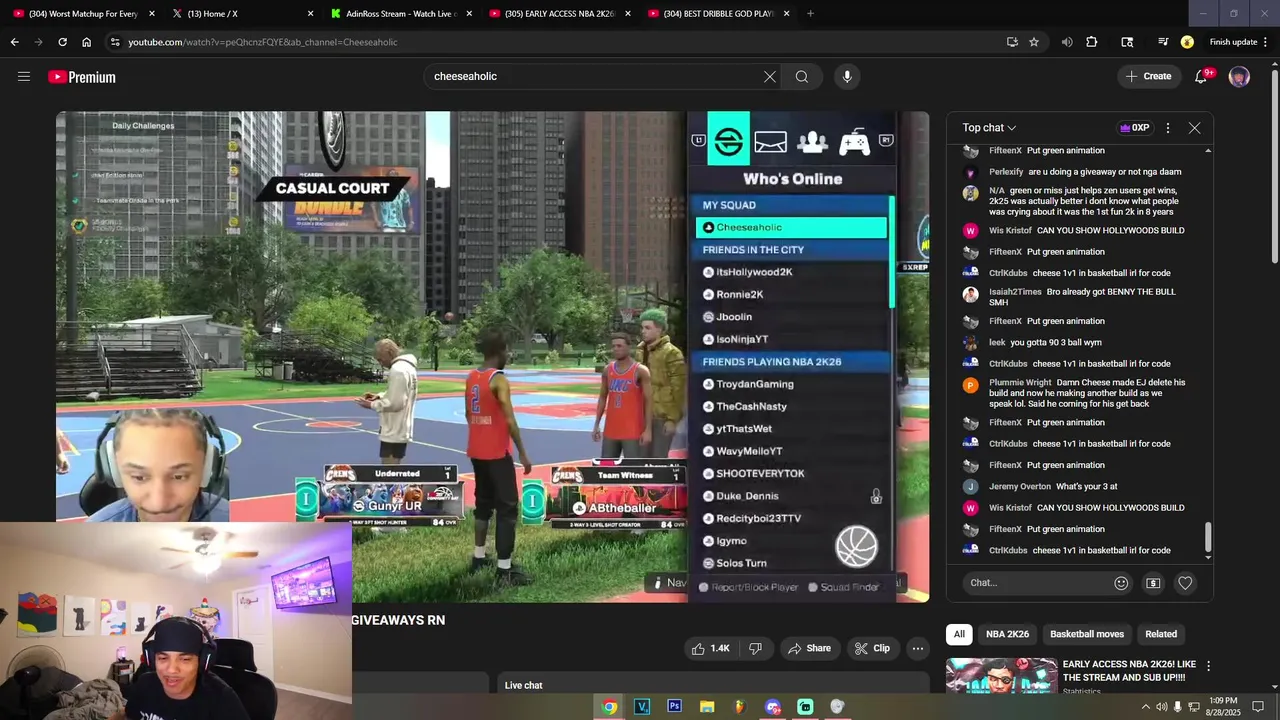Start voice search with the microphone

click(847, 76)
